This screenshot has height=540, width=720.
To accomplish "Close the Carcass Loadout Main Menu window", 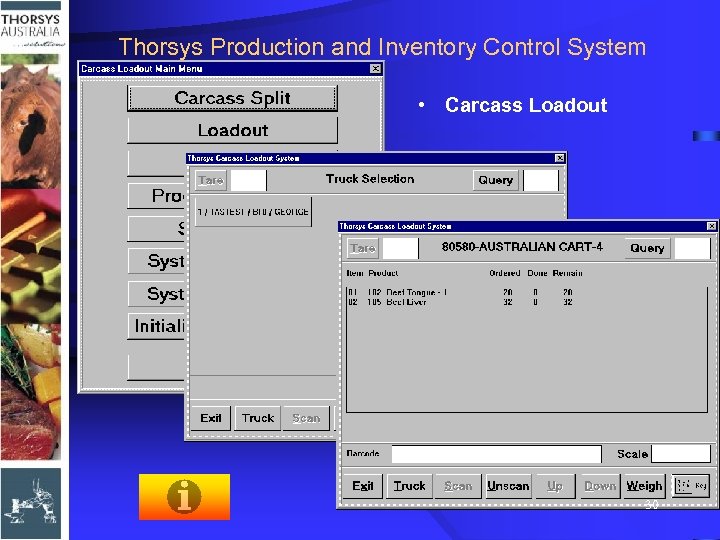I will tap(375, 69).
